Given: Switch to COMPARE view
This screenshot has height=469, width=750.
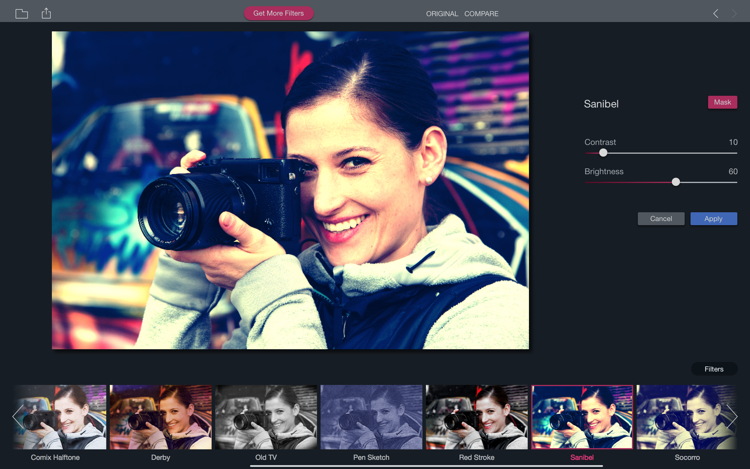Looking at the screenshot, I should (481, 14).
